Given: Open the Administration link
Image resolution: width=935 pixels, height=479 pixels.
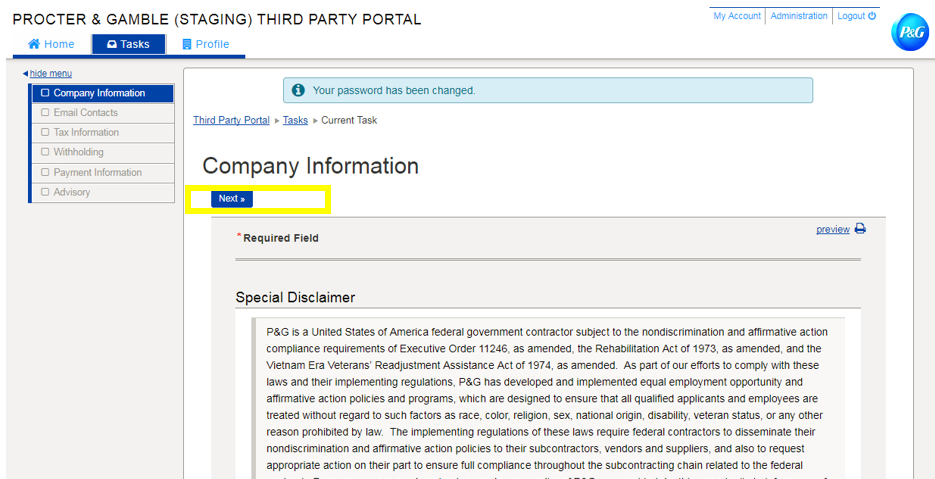Looking at the screenshot, I should (799, 16).
